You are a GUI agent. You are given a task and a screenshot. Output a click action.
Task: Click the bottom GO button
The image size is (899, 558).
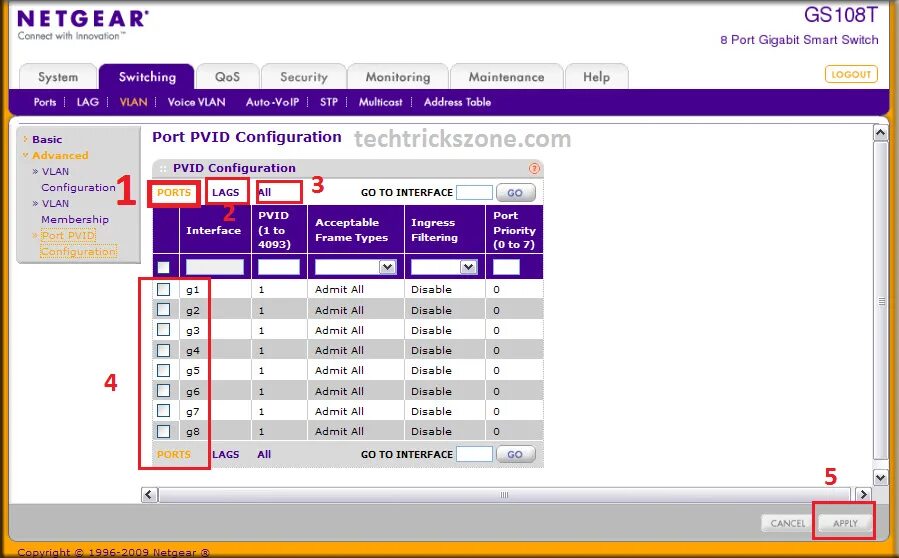tap(515, 454)
